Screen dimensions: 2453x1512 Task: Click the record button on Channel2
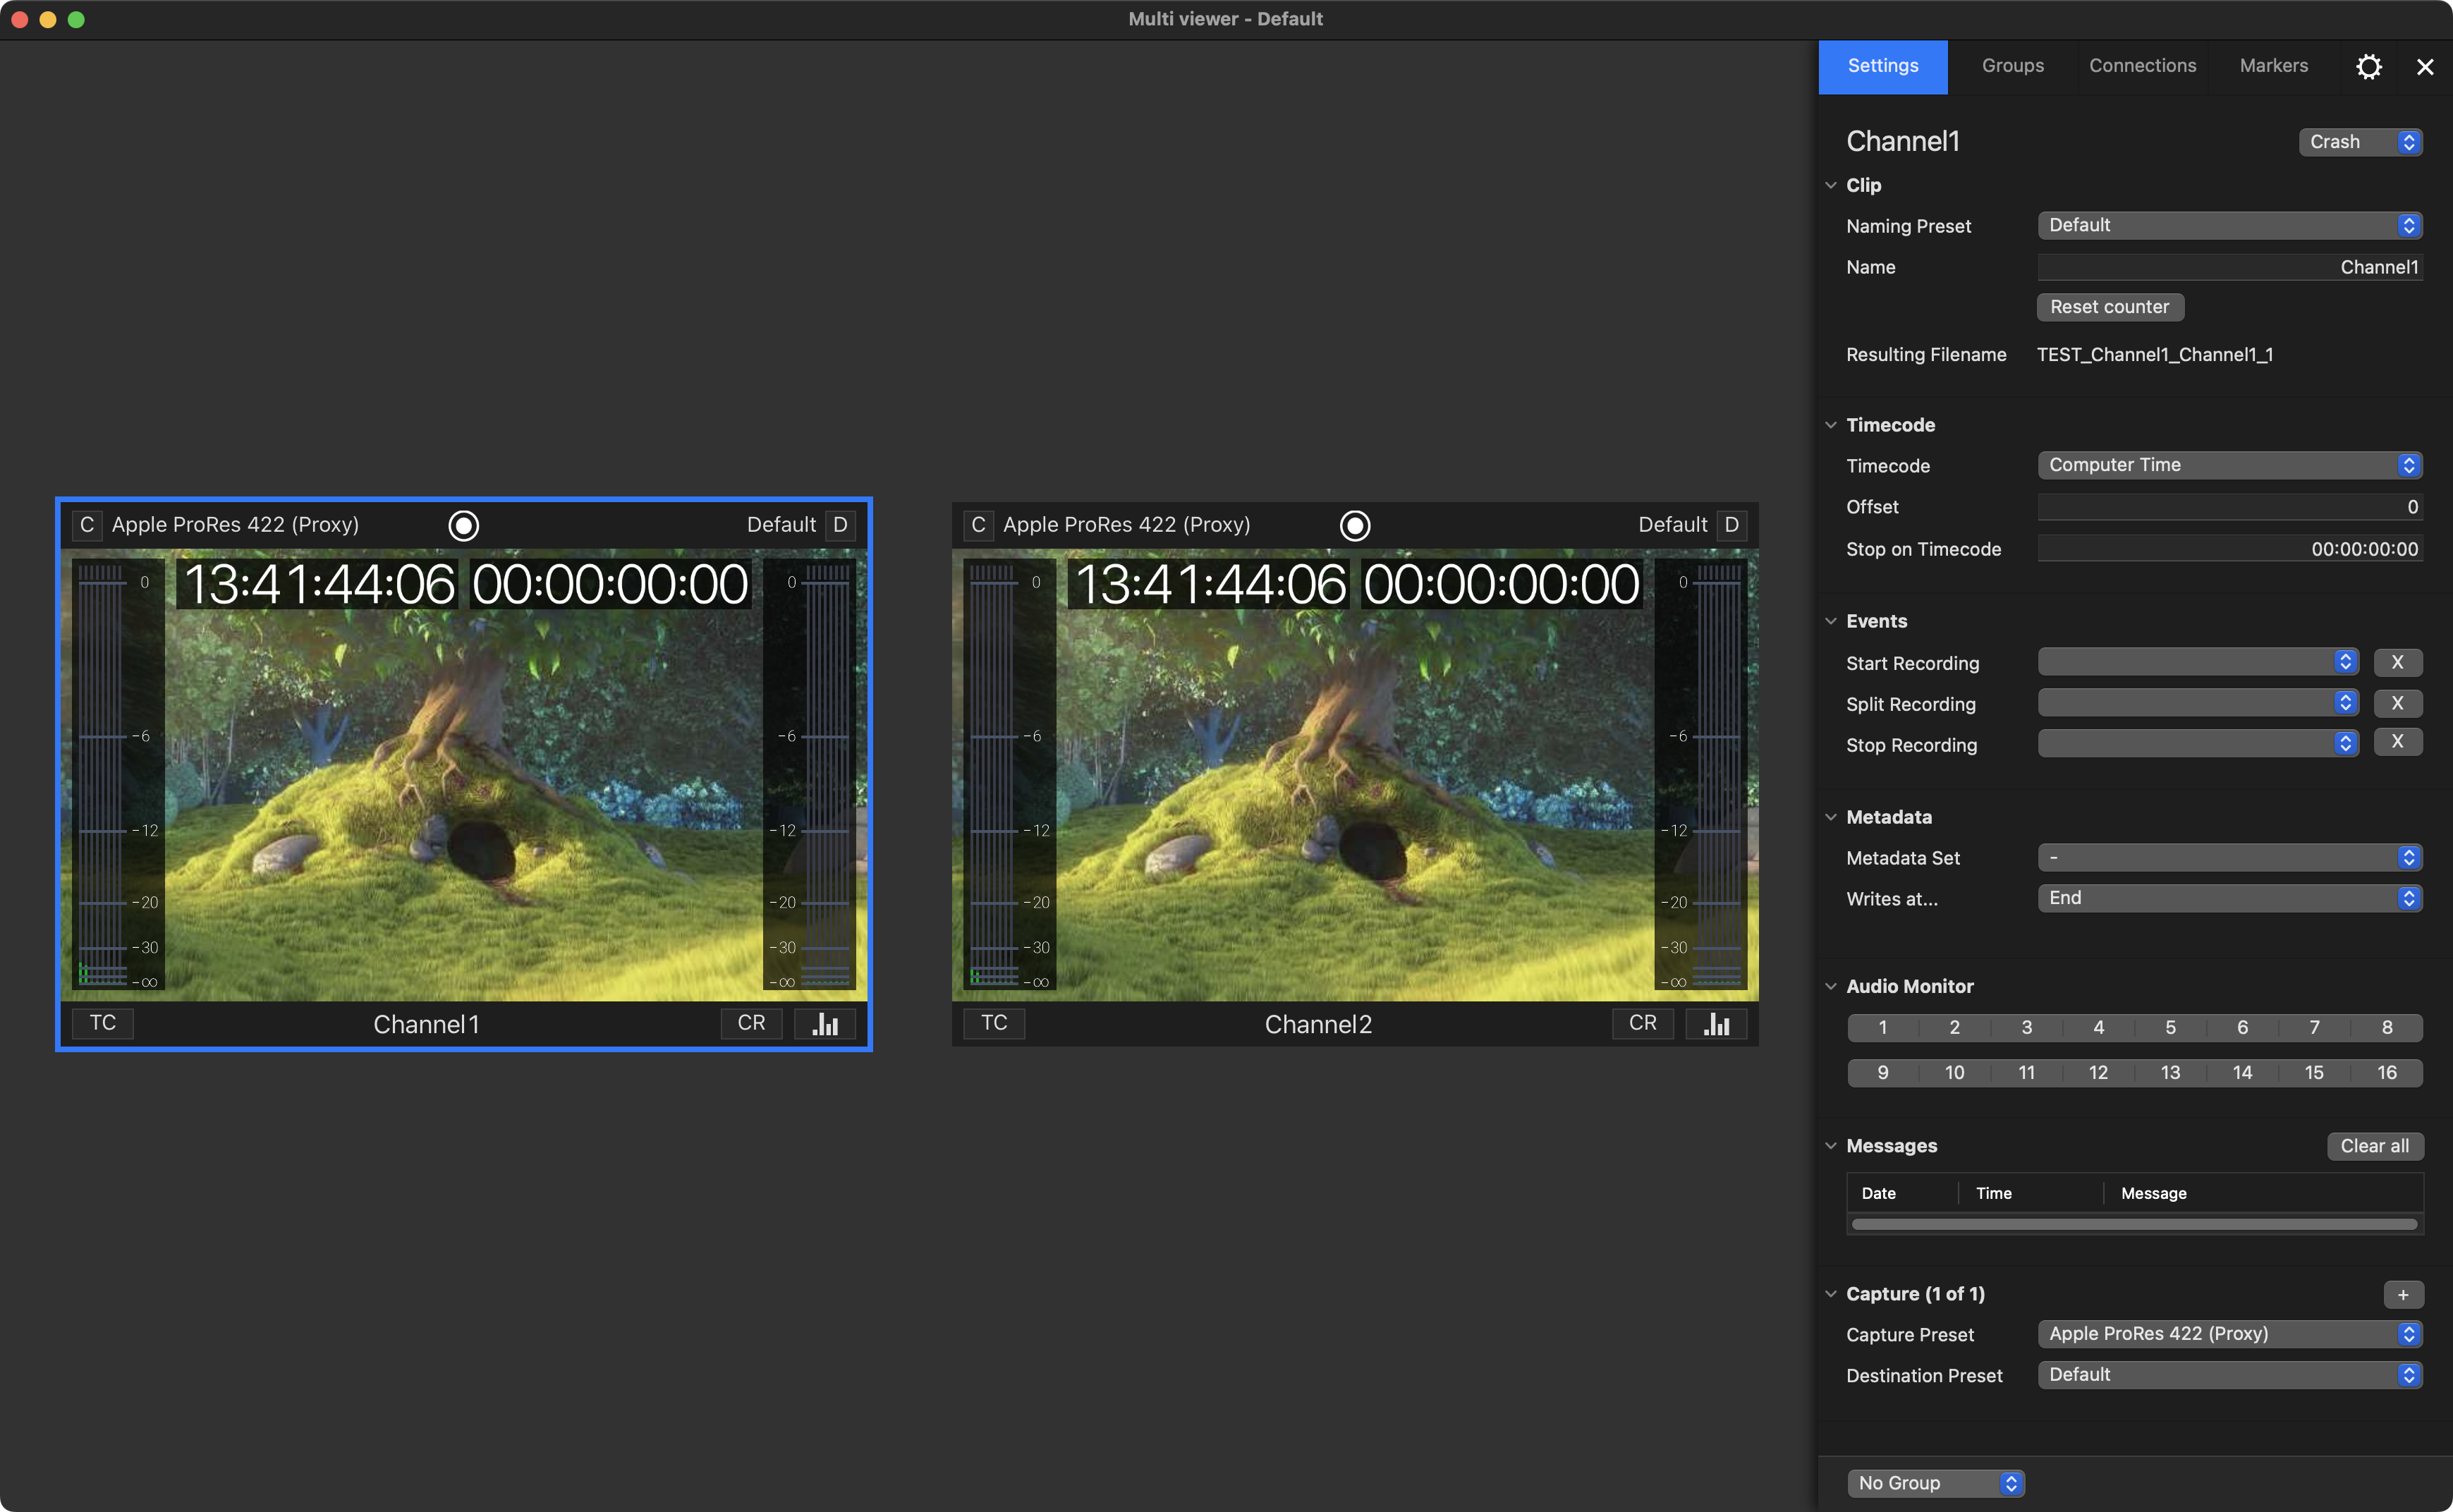tap(1354, 525)
